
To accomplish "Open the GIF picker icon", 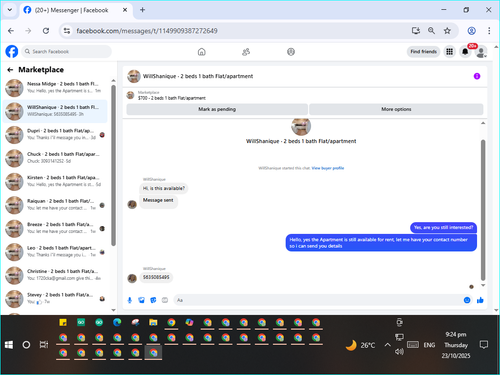I will (x=165, y=300).
